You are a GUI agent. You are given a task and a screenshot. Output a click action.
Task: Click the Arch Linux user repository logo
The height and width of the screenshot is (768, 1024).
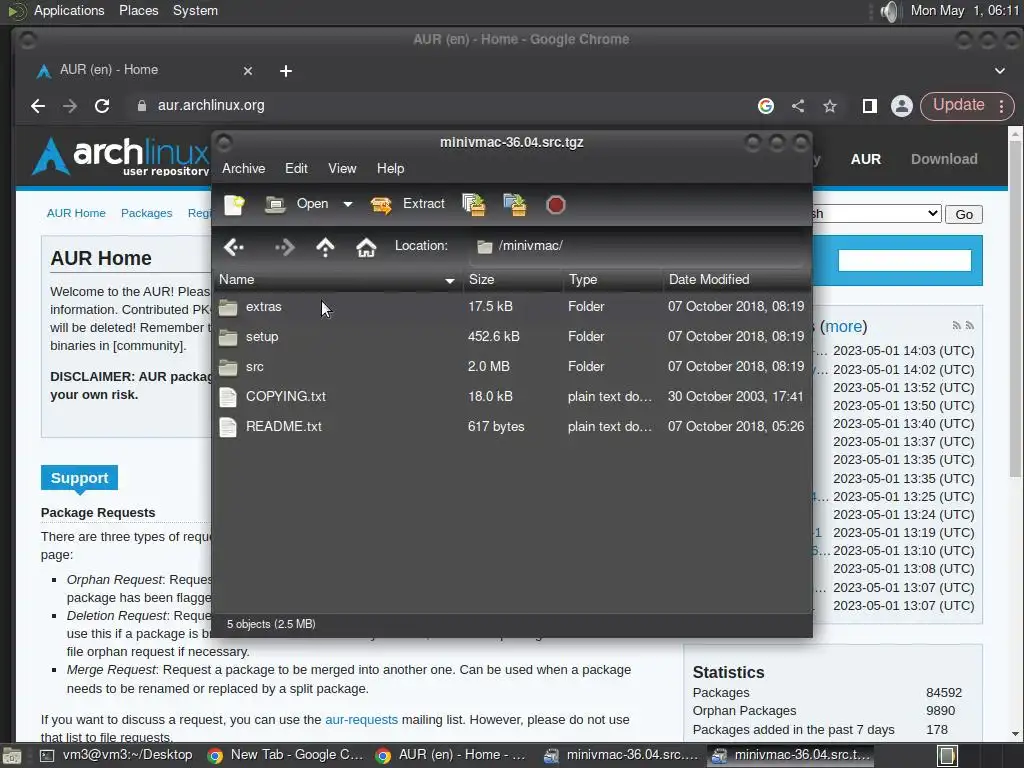[x=121, y=157]
